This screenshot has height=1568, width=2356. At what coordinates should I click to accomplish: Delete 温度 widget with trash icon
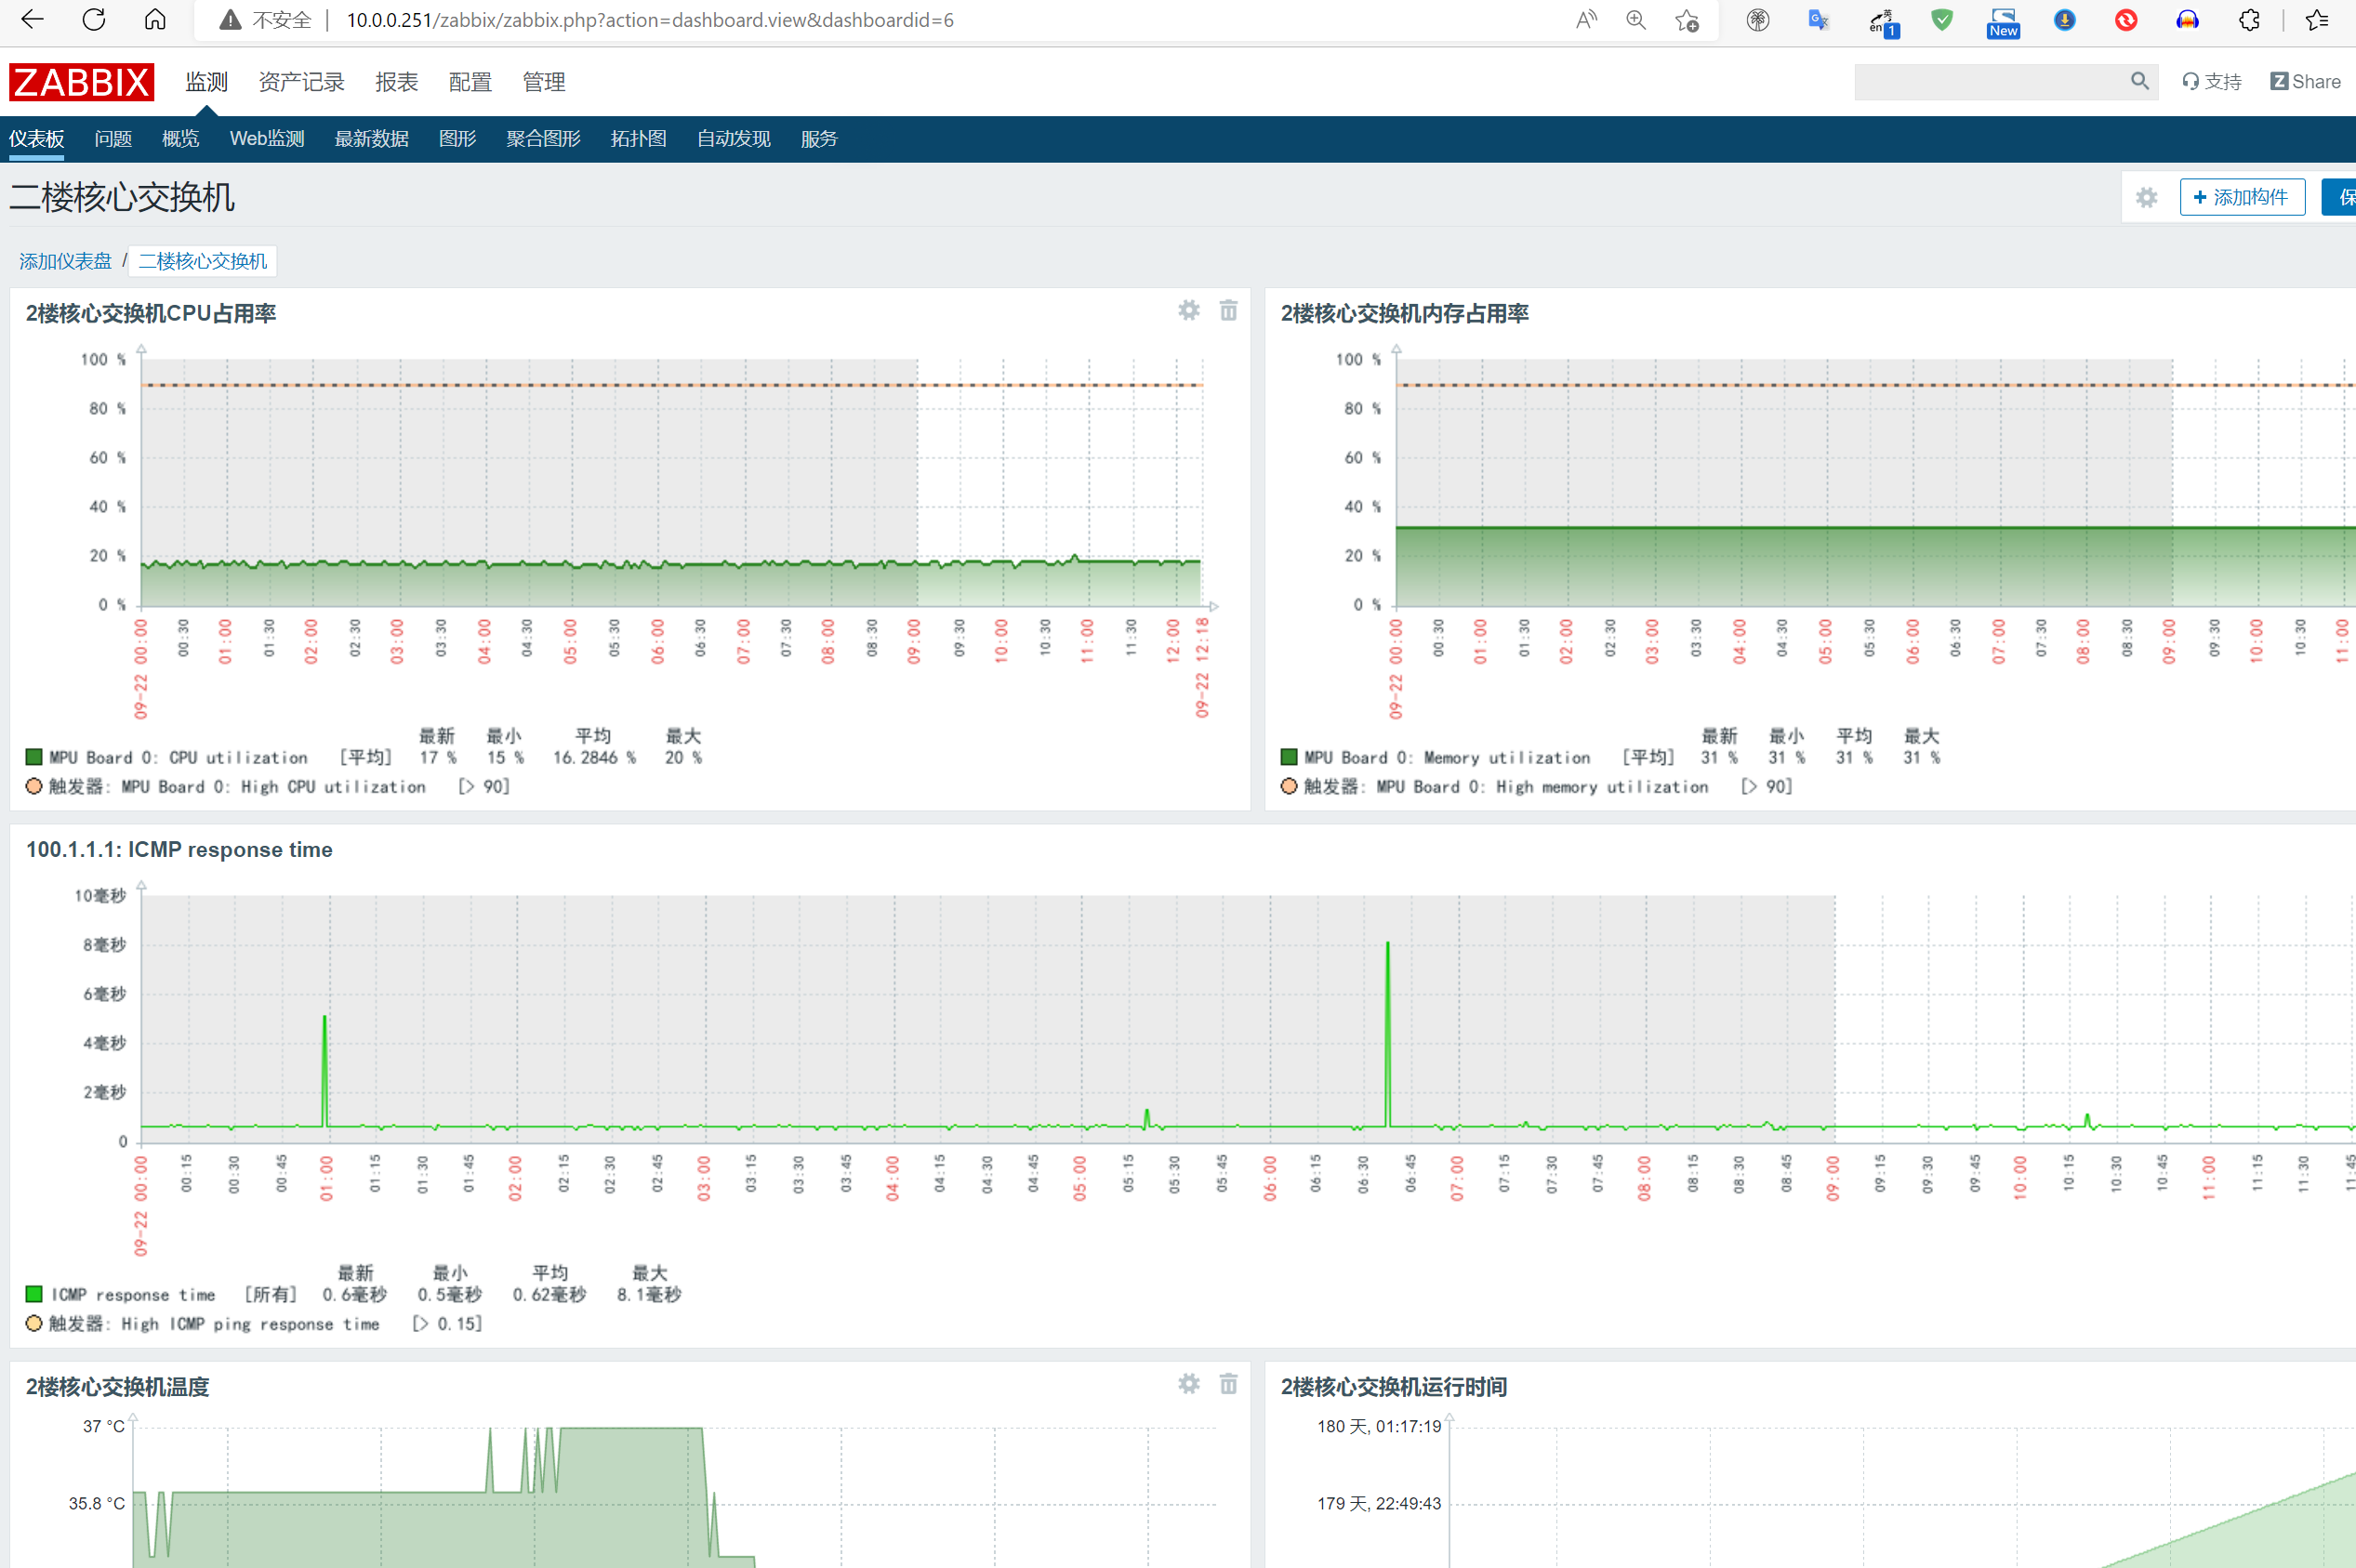click(1228, 1384)
